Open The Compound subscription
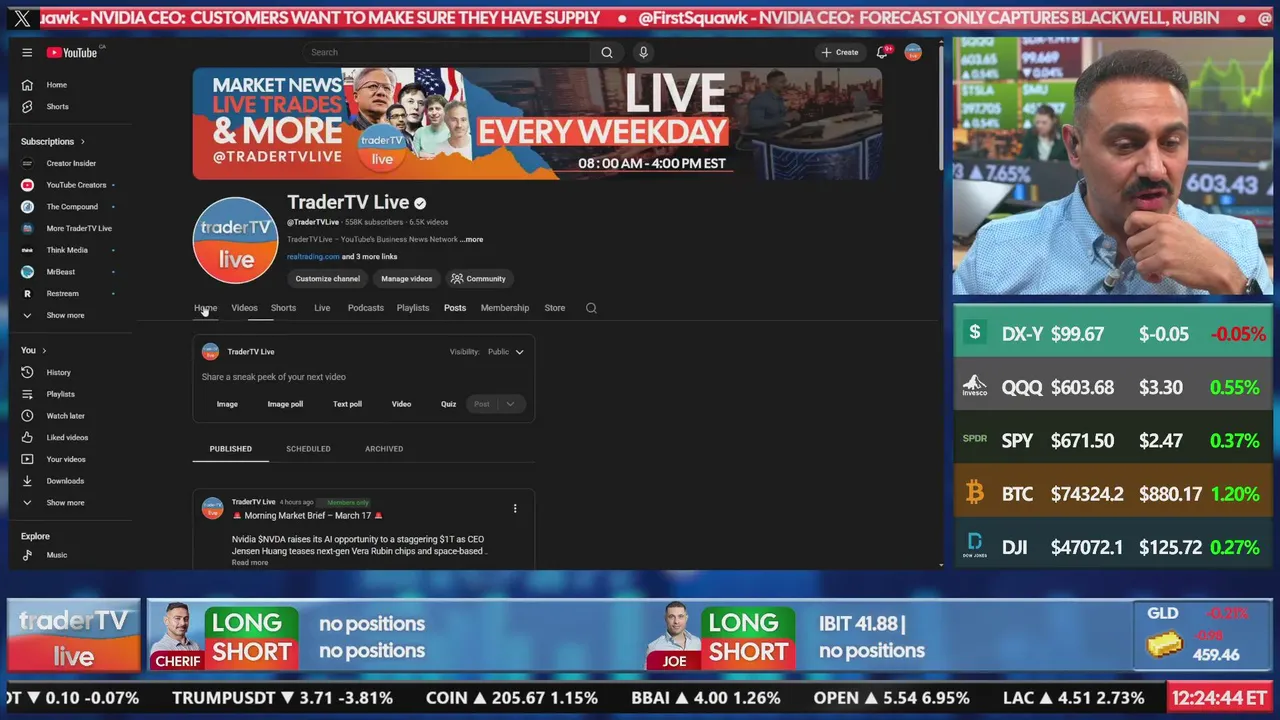 point(70,207)
